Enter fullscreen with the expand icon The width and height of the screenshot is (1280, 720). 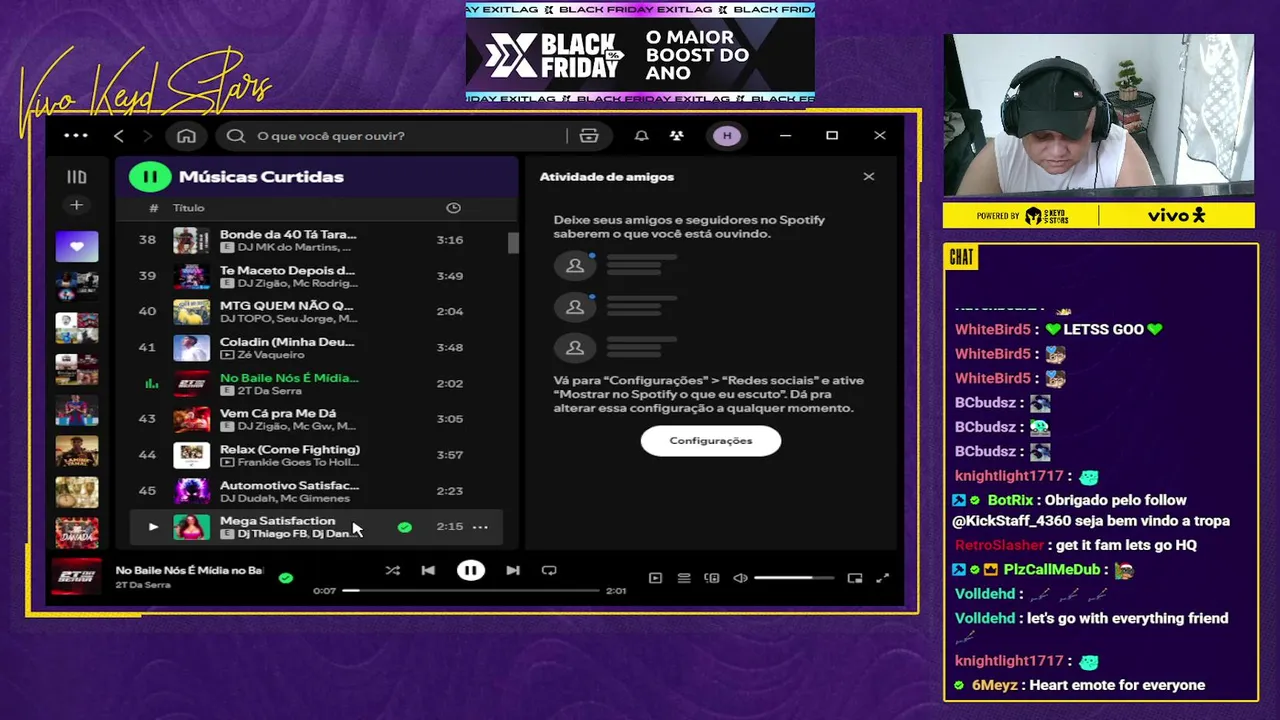click(883, 578)
